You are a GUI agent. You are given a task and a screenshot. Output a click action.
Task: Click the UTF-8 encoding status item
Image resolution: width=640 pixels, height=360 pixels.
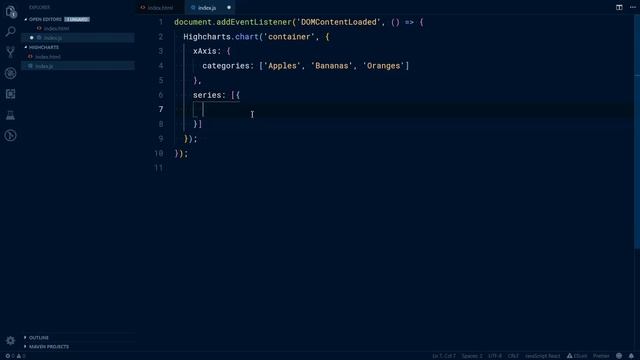(495, 356)
